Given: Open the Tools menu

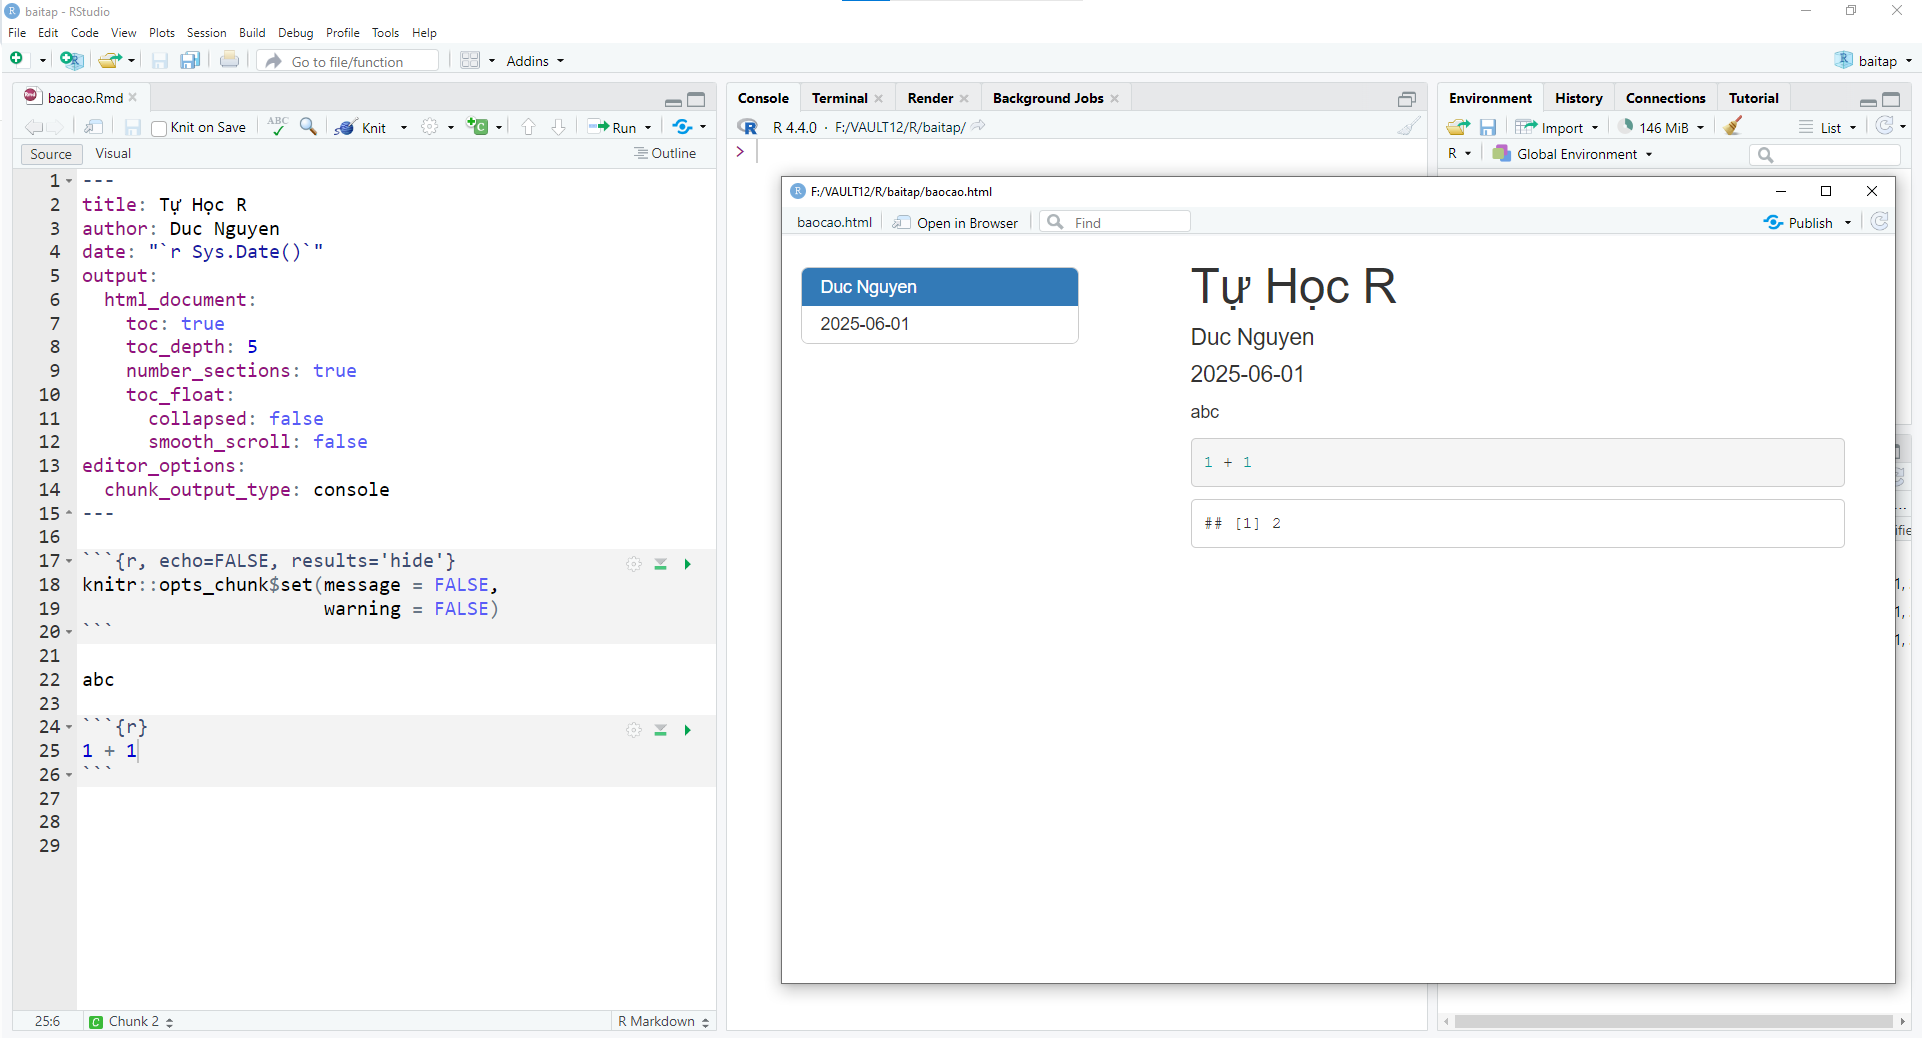Looking at the screenshot, I should [385, 33].
